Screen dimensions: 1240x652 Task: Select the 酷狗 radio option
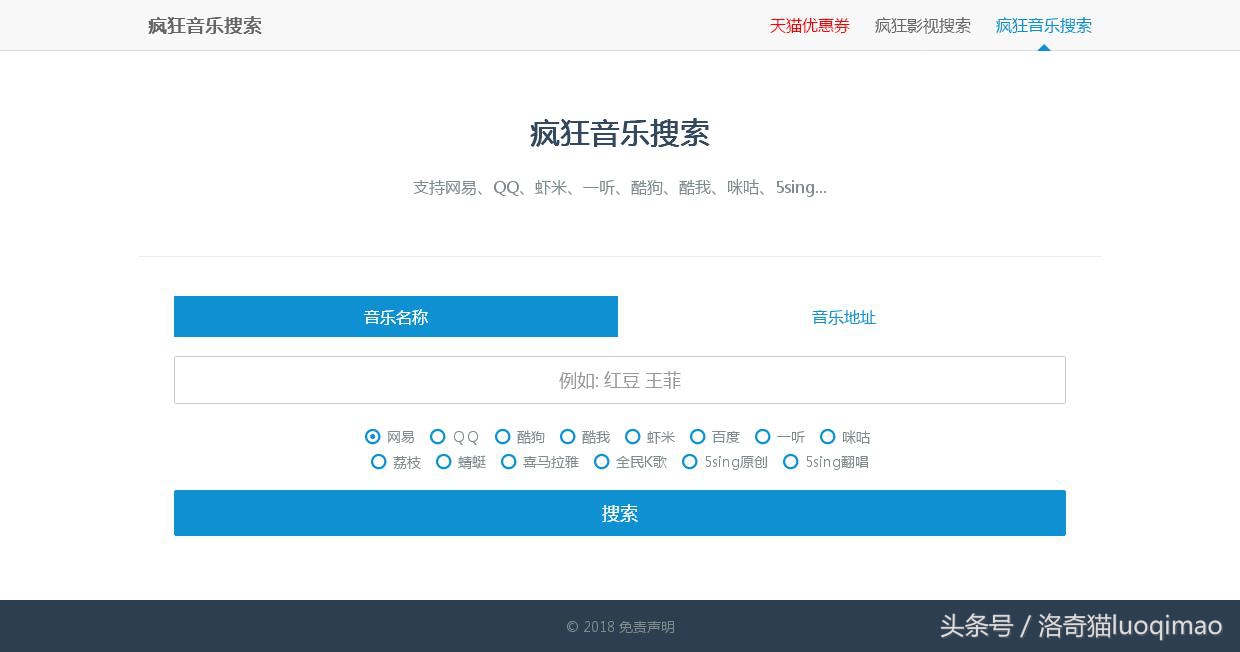(503, 437)
